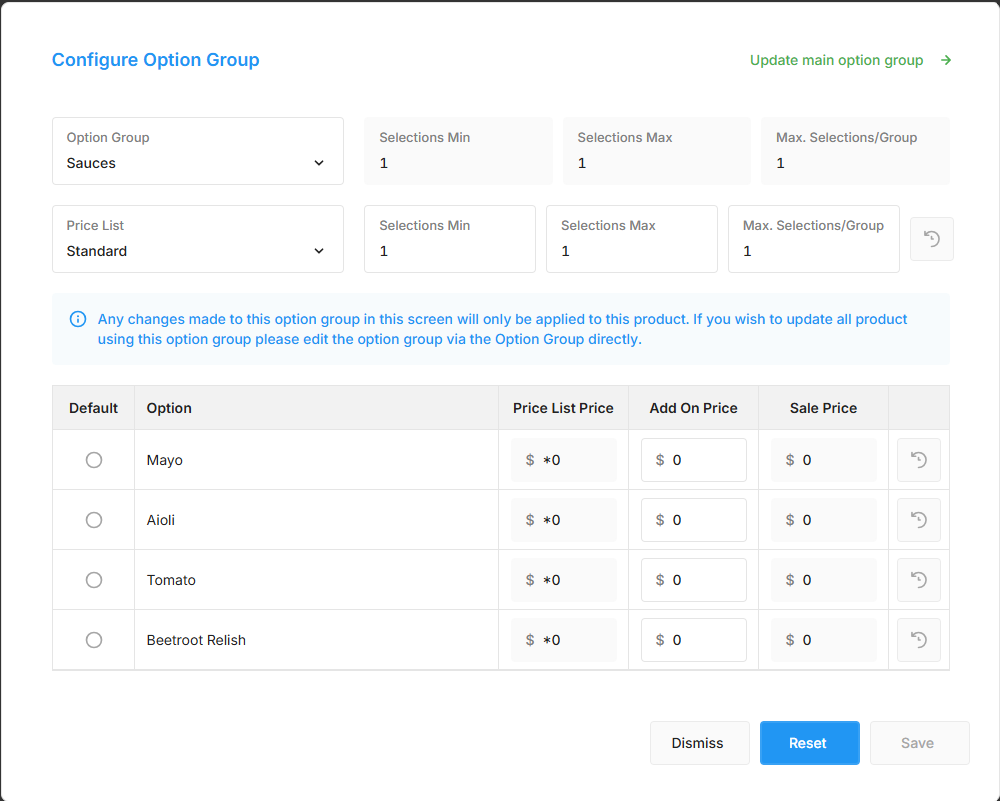Open the Price List dropdown showing Standard
Screen dimensions: 1000x801
point(198,239)
